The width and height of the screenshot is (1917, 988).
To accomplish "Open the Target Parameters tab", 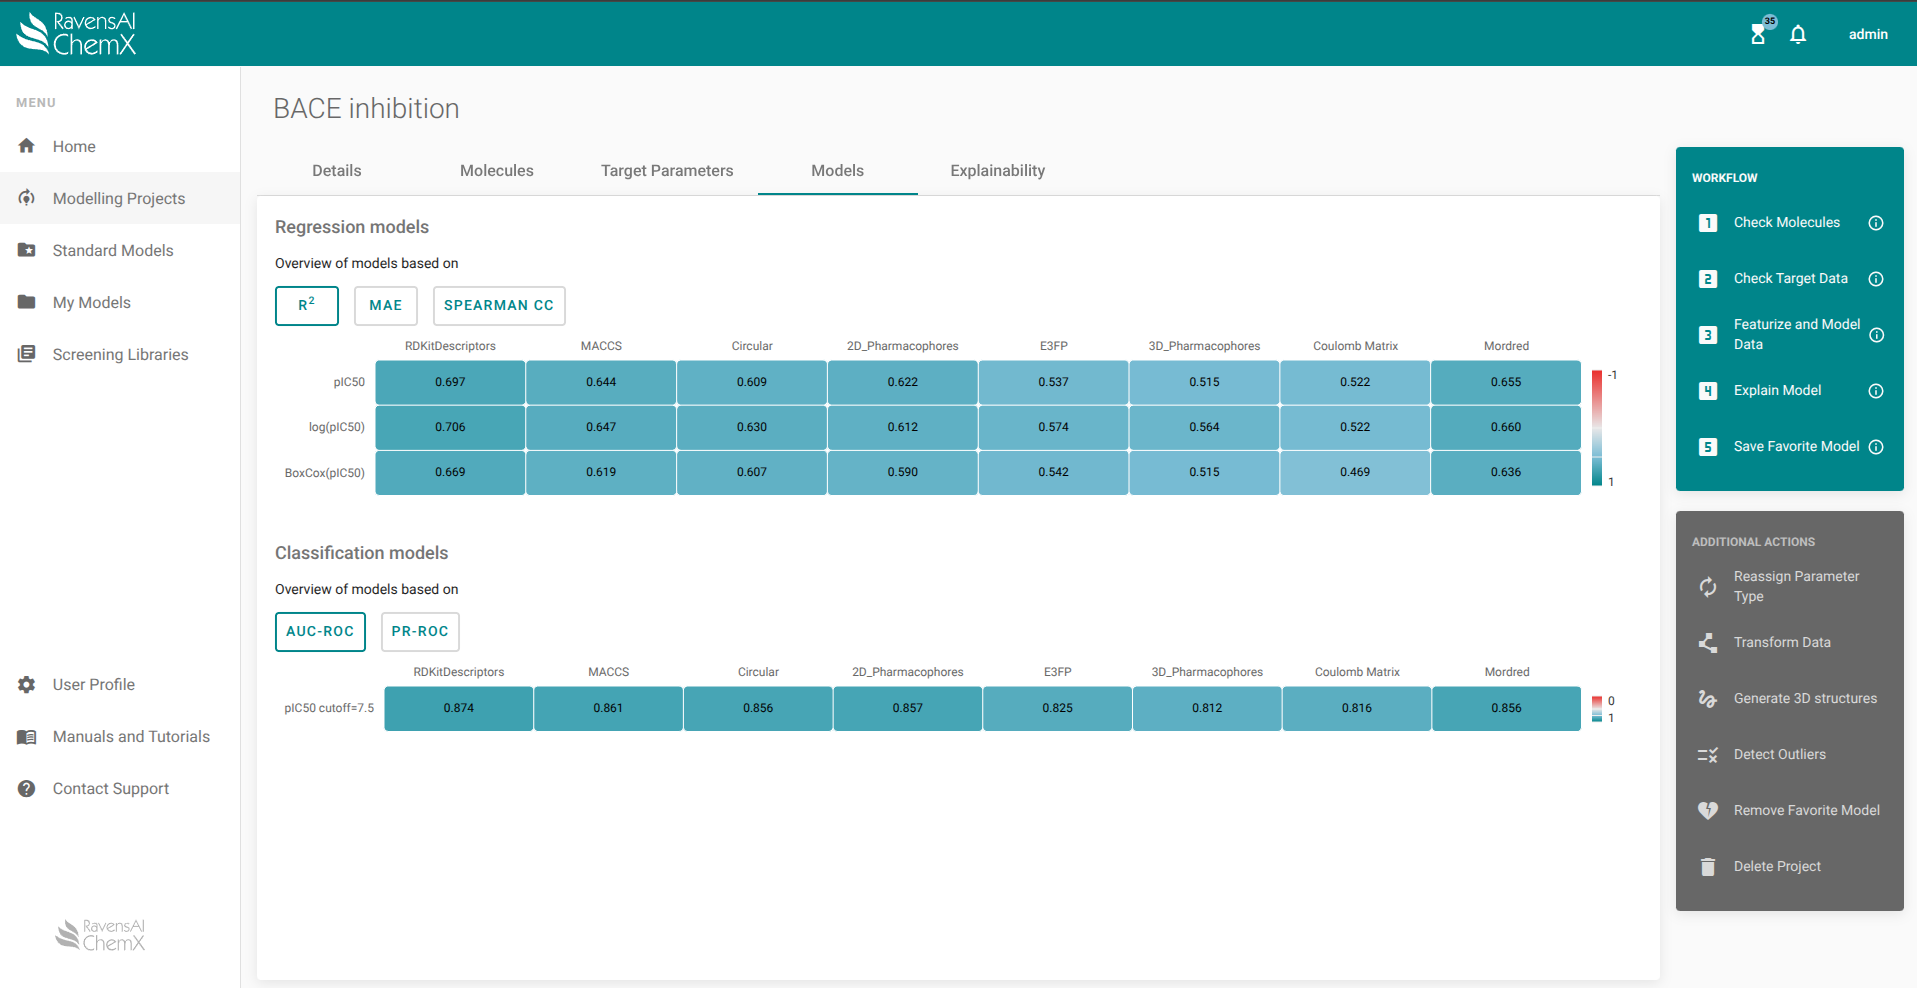I will pyautogui.click(x=667, y=171).
